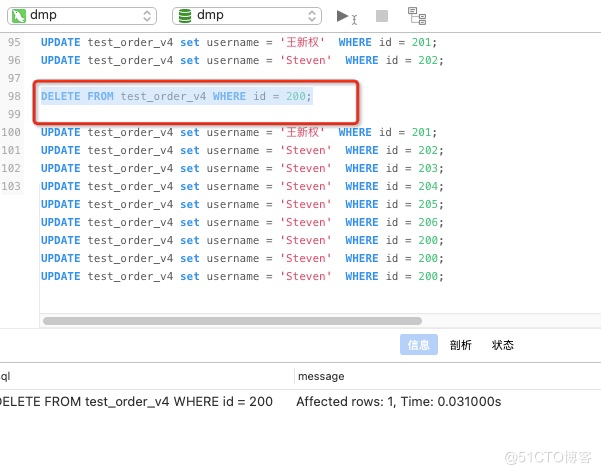Viewport: 601px width, 474px height.
Task: Click the 'Affected rows: 1, Time: 0.031000s' cell
Action: 399,402
